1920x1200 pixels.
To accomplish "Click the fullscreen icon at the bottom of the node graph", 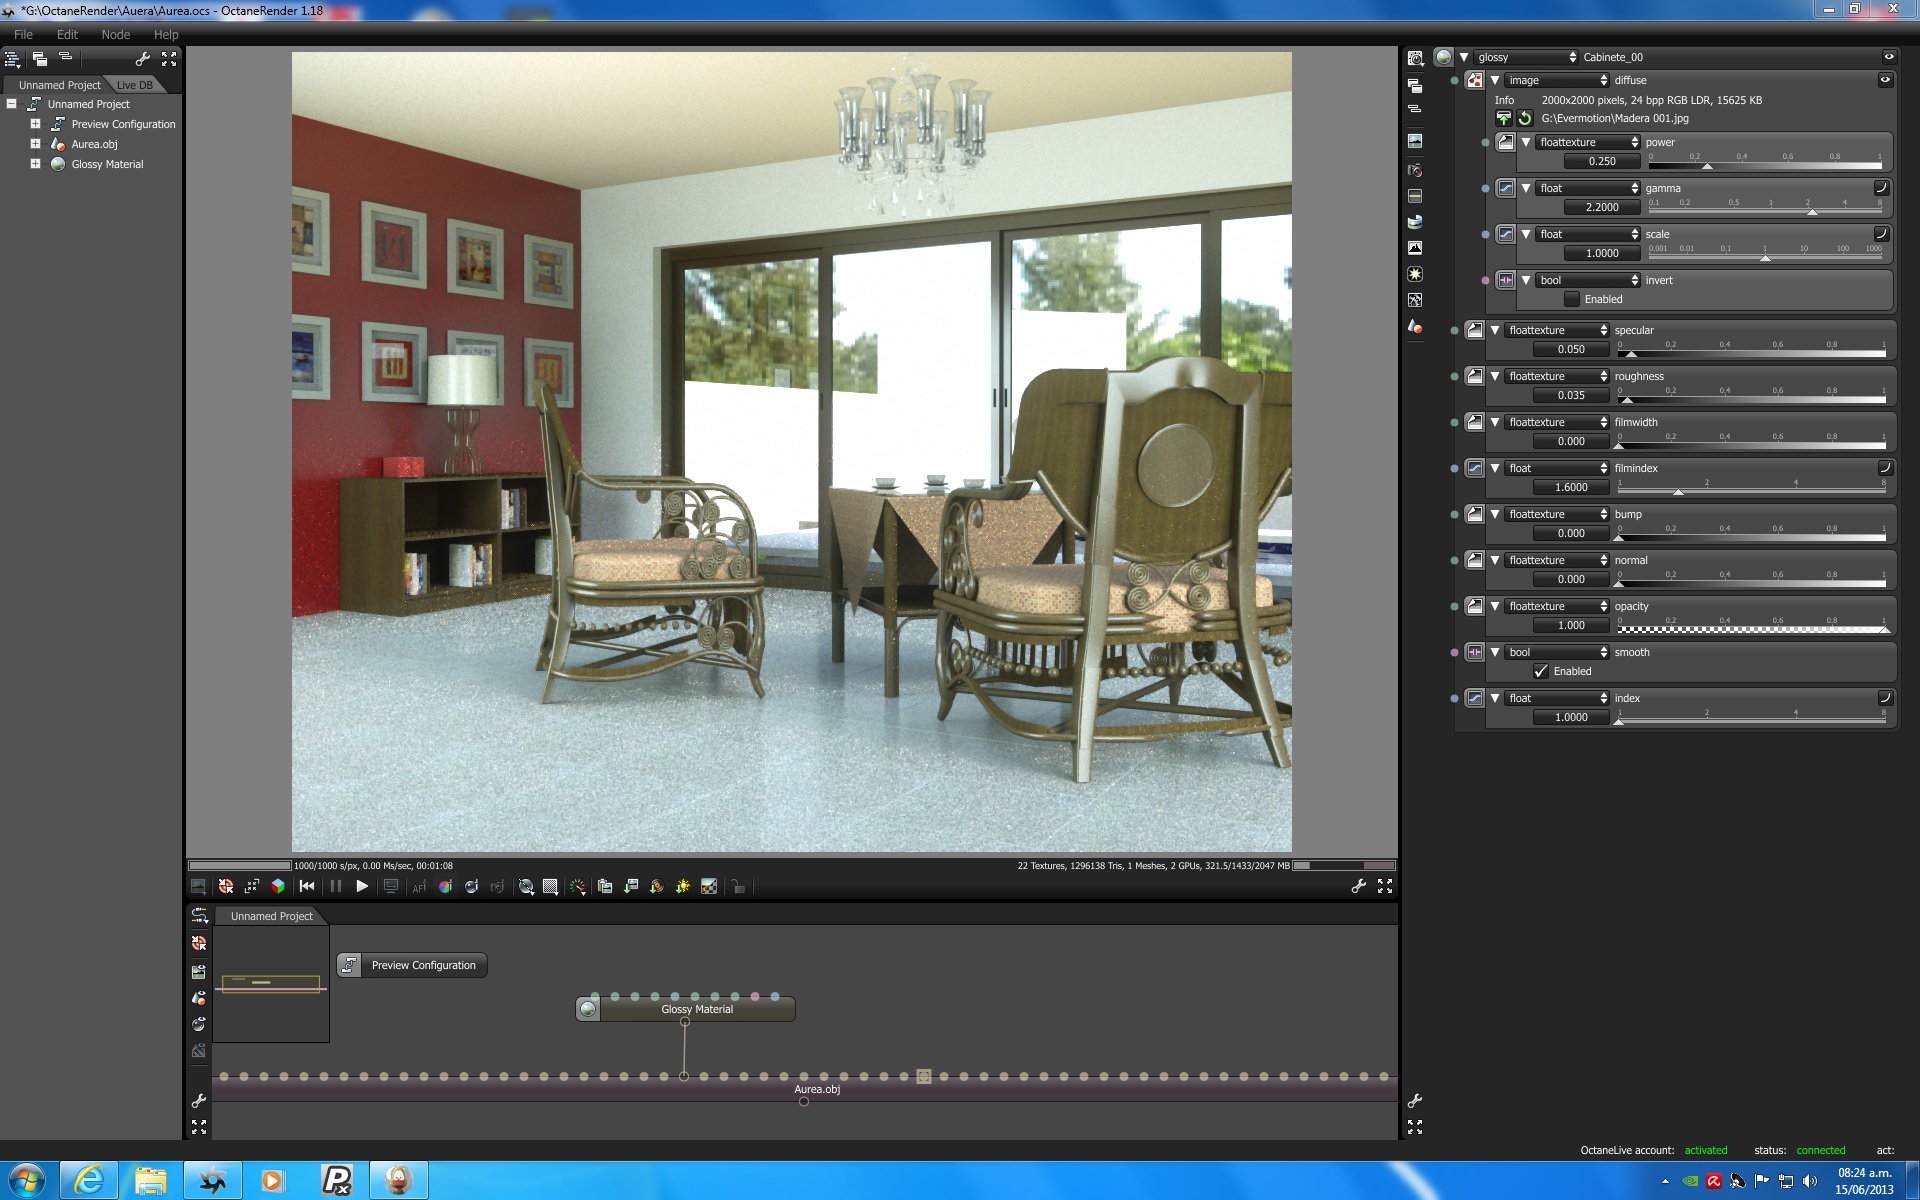I will point(199,1127).
